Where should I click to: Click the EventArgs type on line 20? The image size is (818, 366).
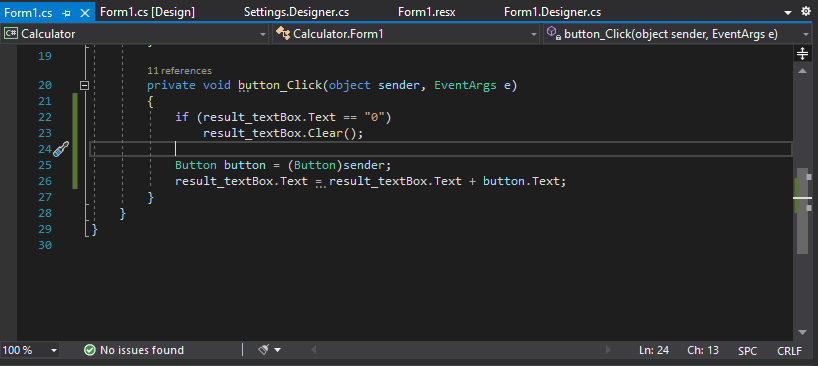click(465, 86)
